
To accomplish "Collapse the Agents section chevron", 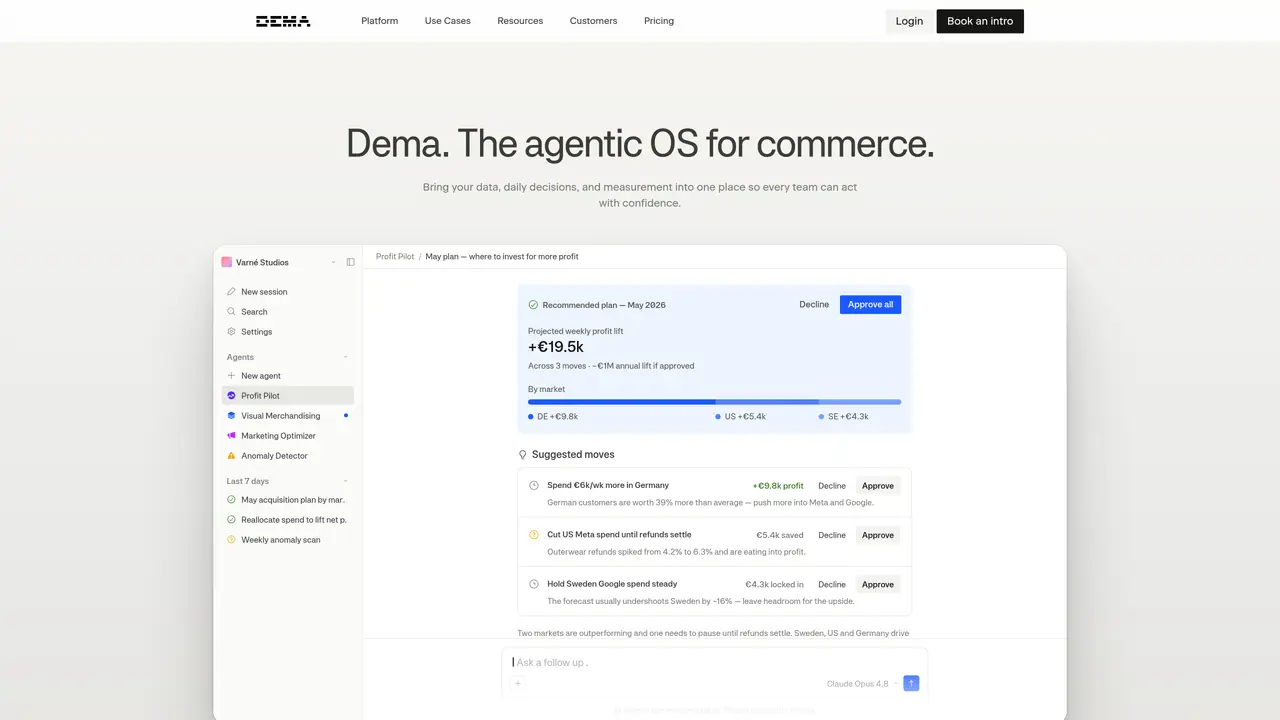I will (346, 357).
